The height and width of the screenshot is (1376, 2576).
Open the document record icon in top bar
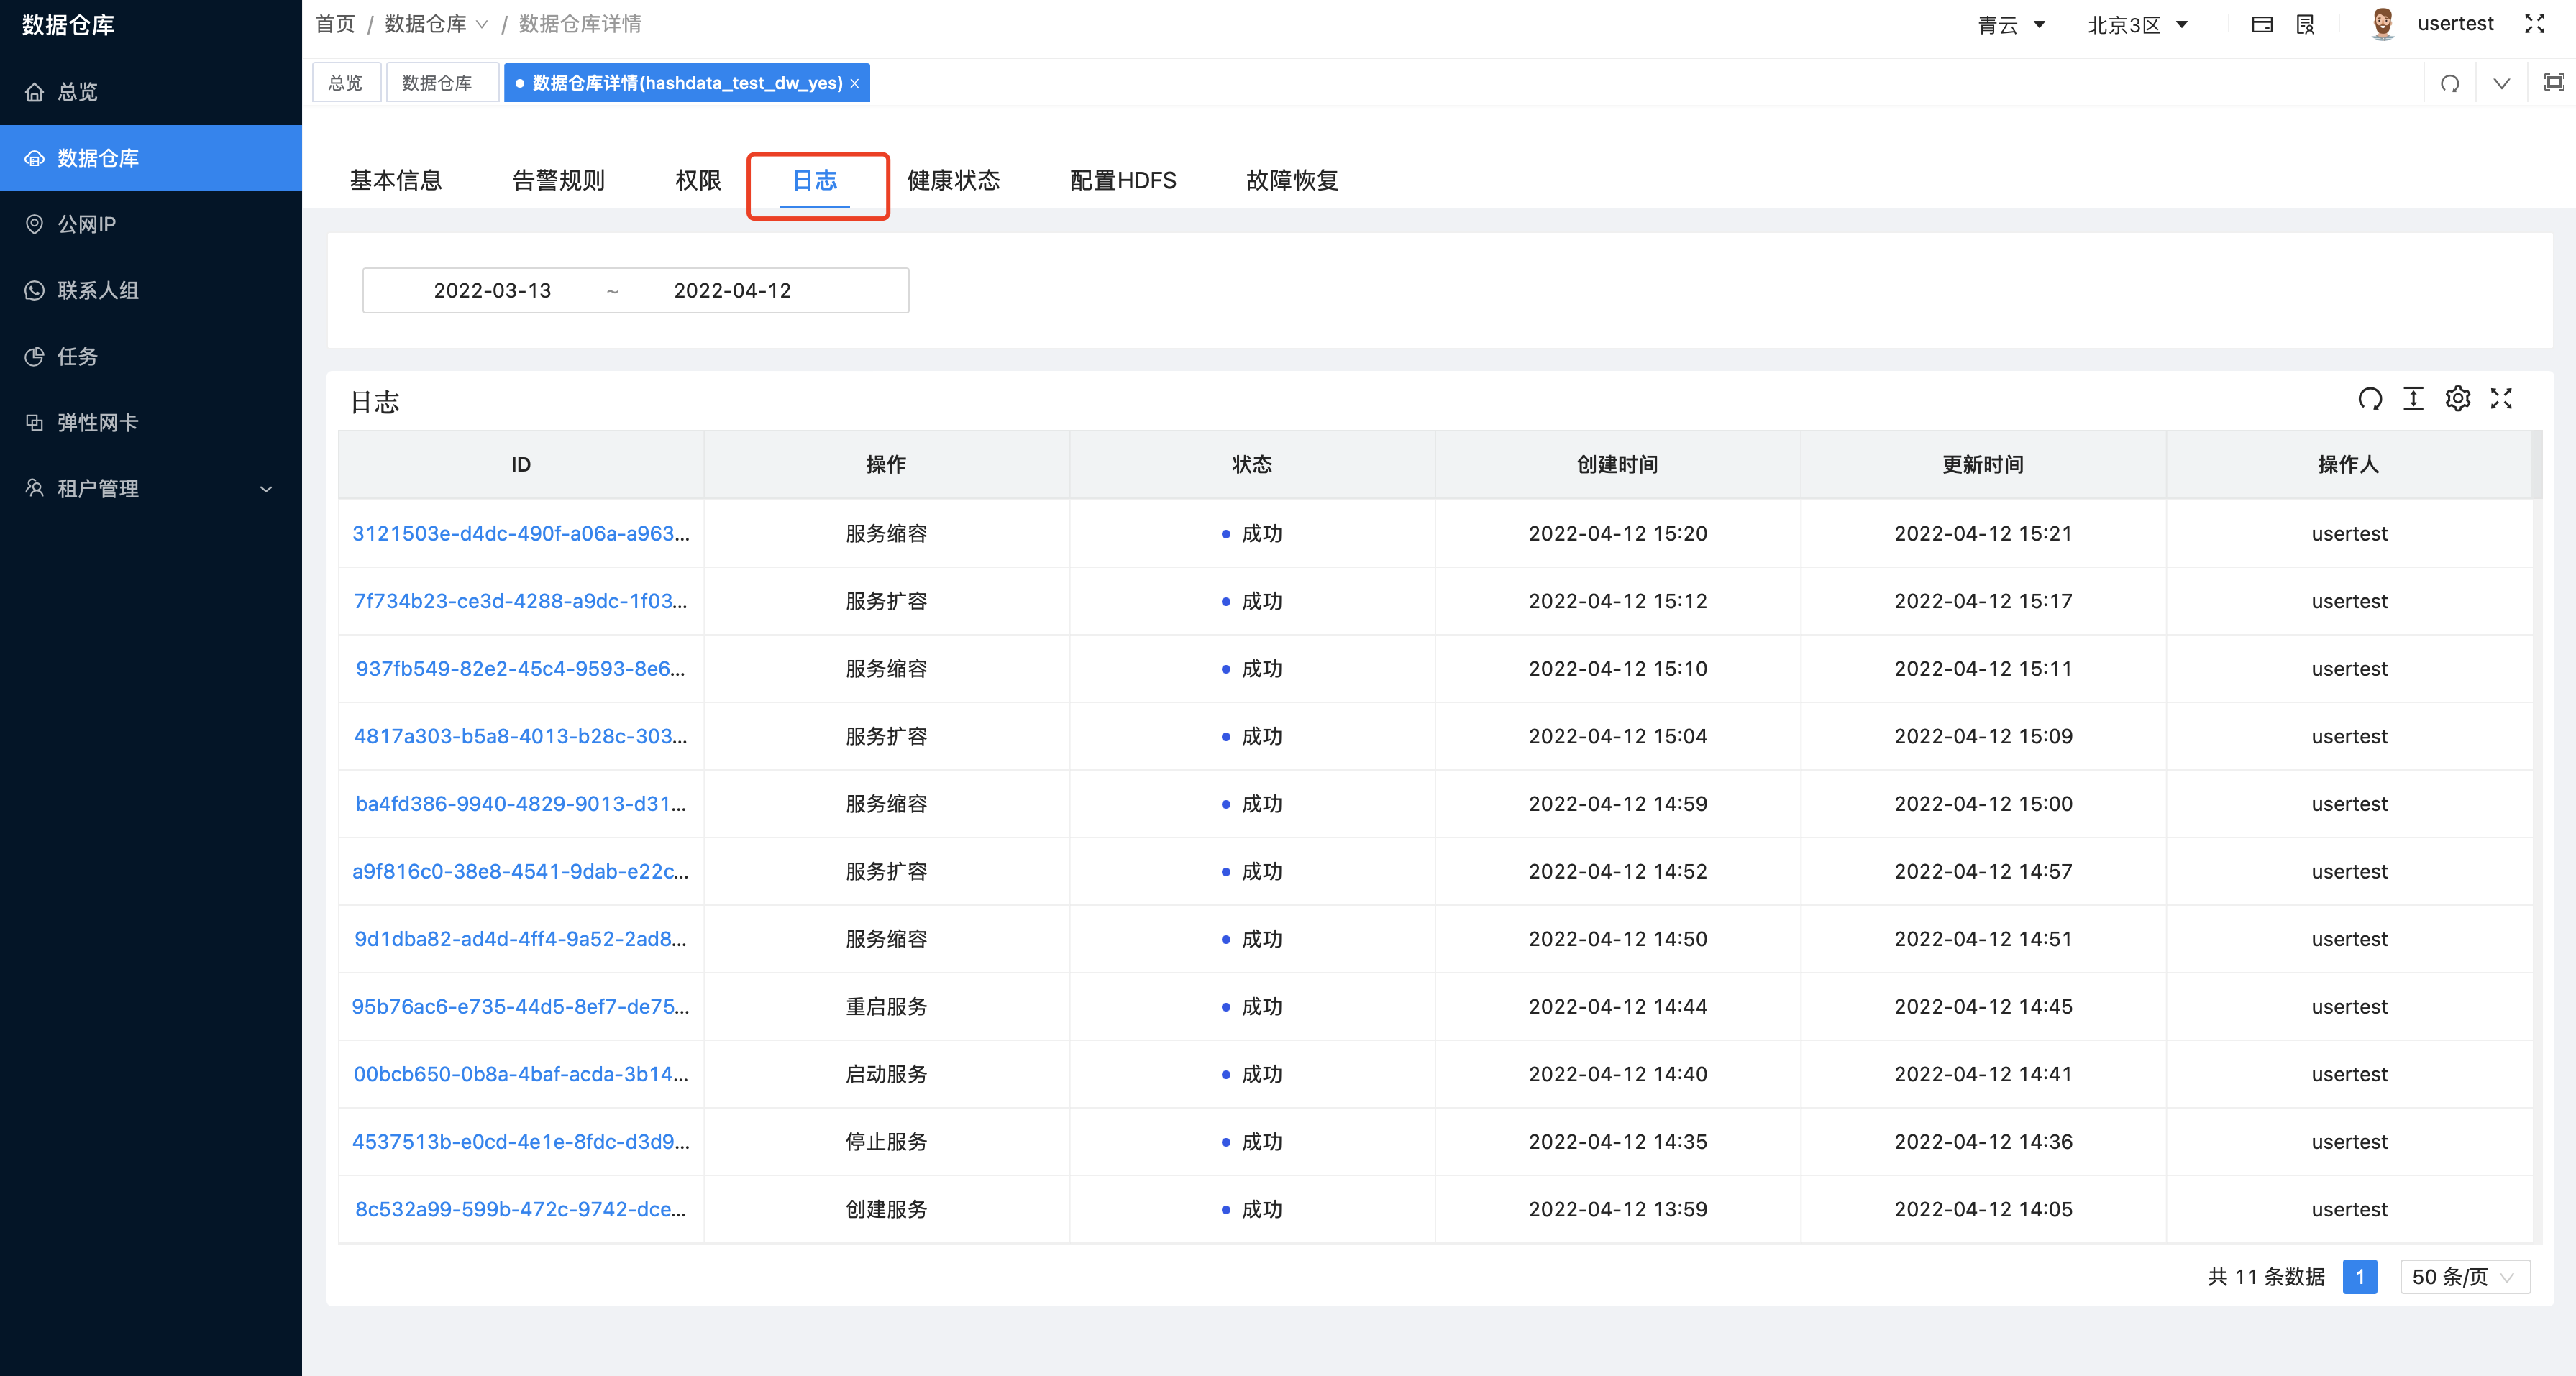pyautogui.click(x=2305, y=23)
